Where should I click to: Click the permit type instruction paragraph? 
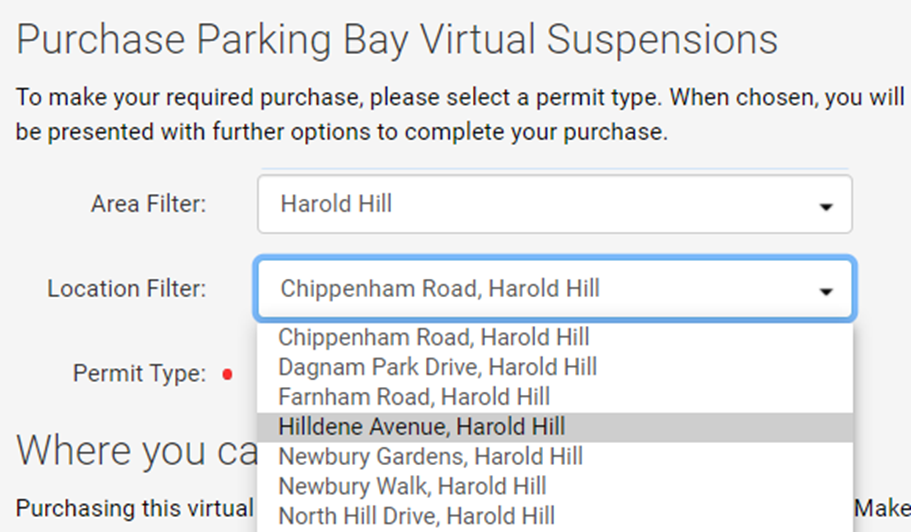460,114
